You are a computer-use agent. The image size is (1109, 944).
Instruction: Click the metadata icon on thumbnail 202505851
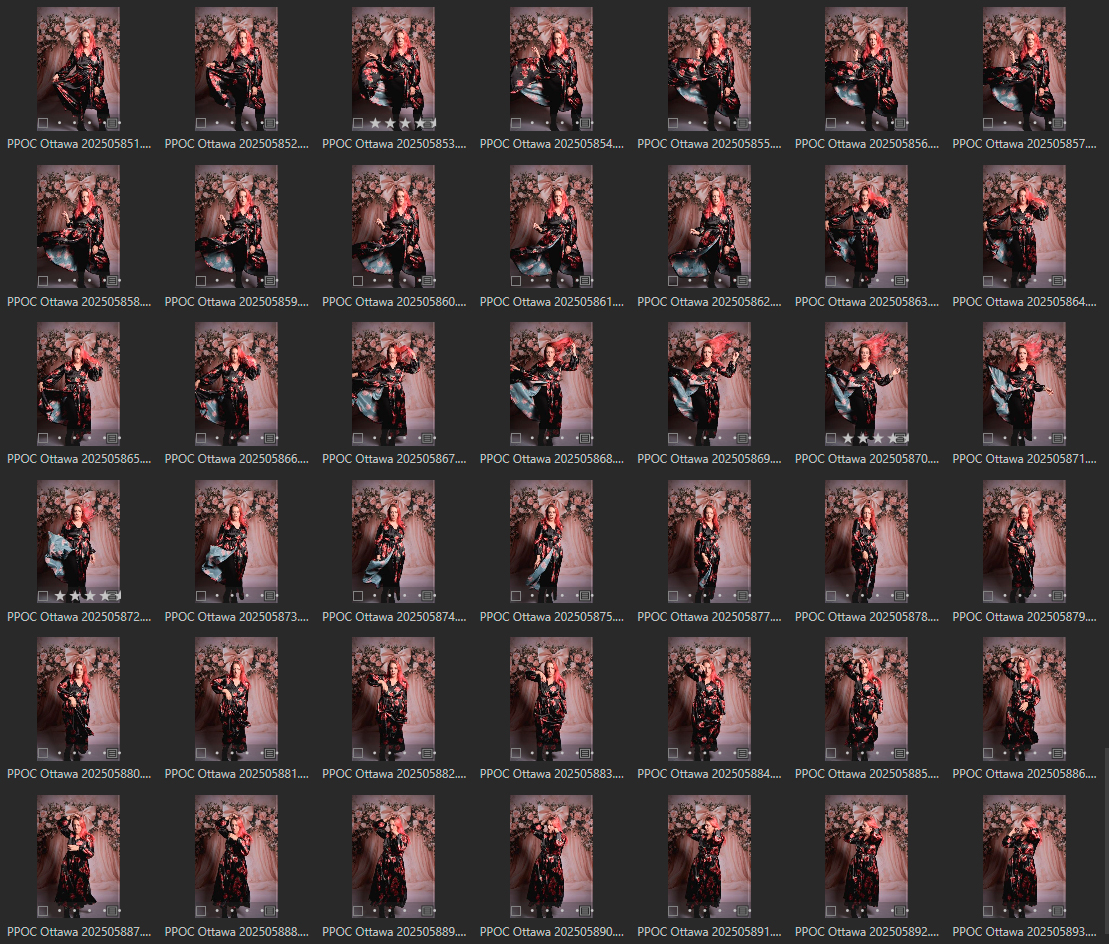pyautogui.click(x=113, y=123)
